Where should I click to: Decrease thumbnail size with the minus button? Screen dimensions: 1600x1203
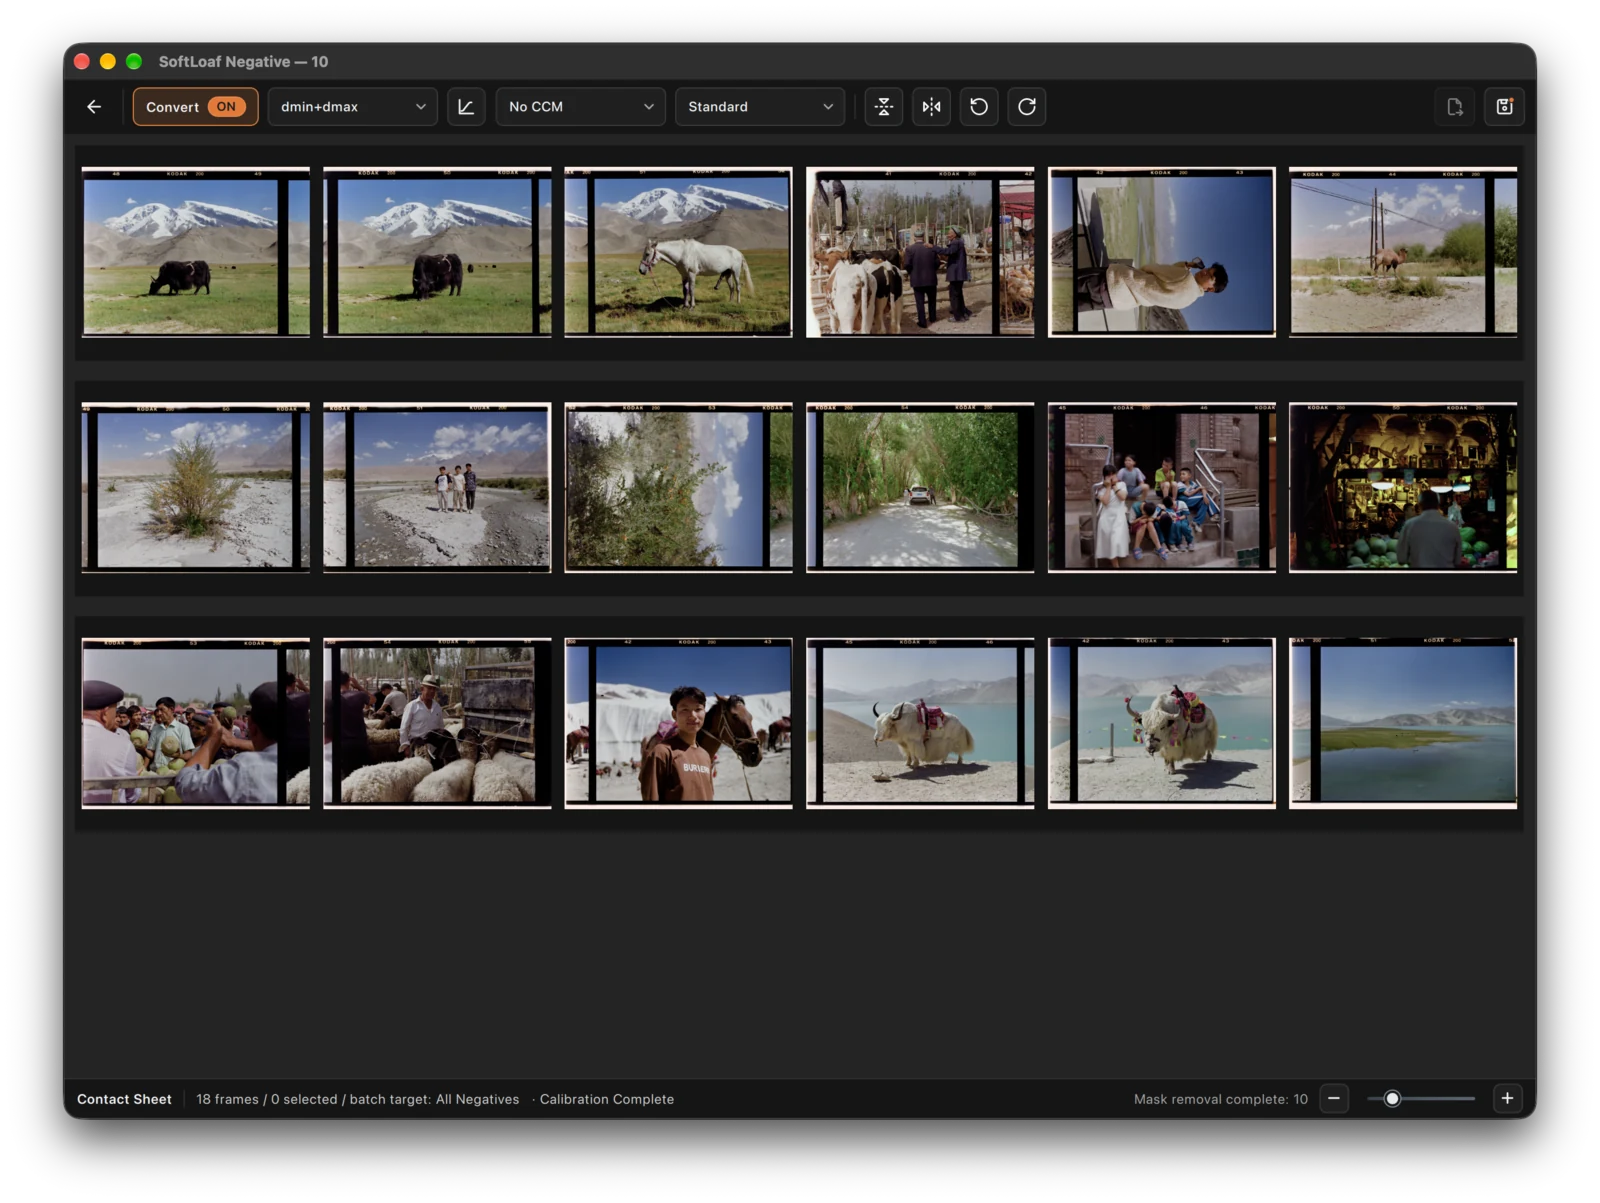(x=1334, y=1098)
